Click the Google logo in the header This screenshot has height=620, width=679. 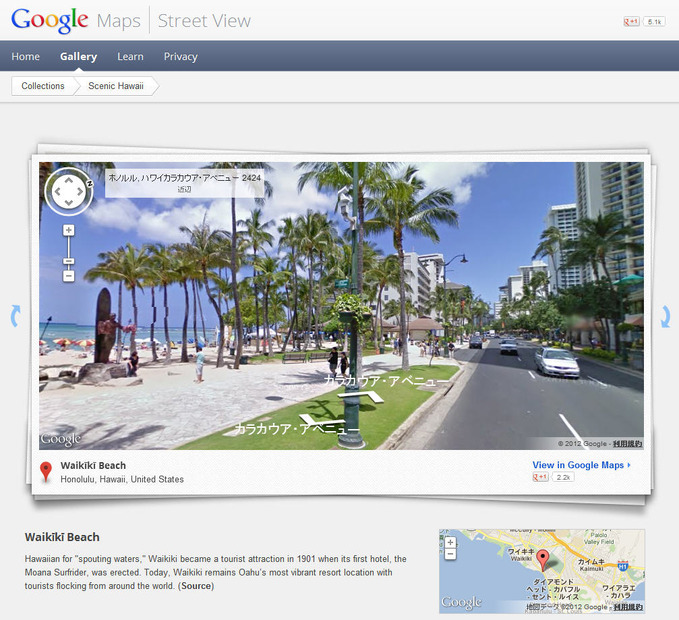(49, 20)
